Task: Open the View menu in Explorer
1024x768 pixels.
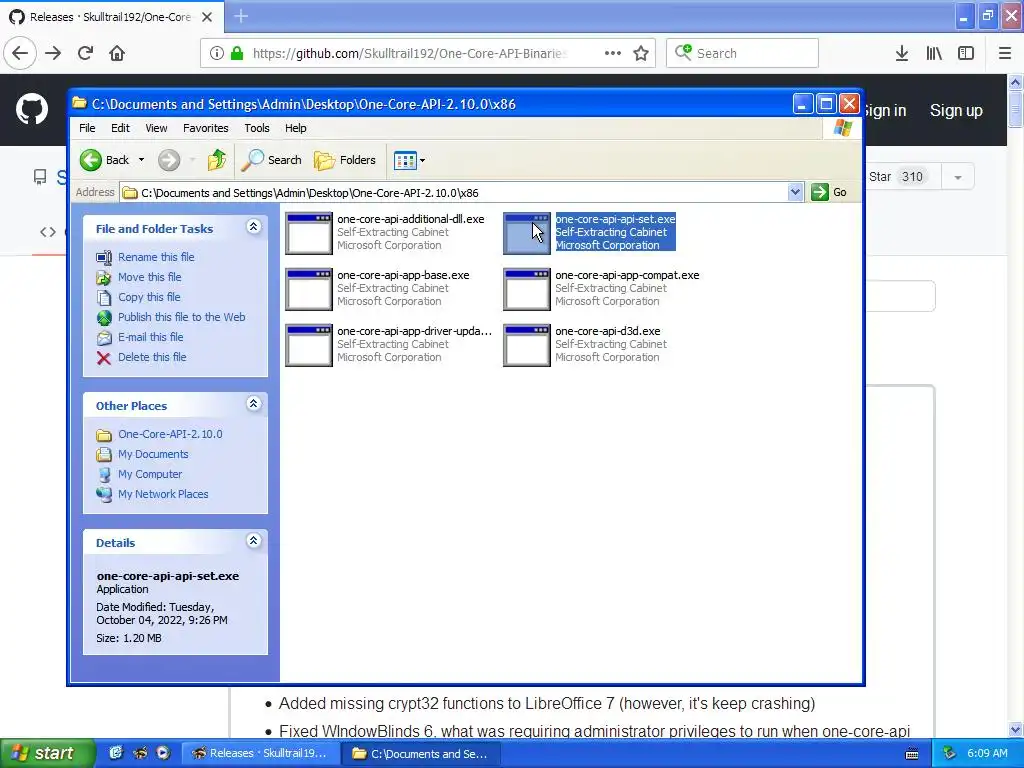Action: pos(156,128)
